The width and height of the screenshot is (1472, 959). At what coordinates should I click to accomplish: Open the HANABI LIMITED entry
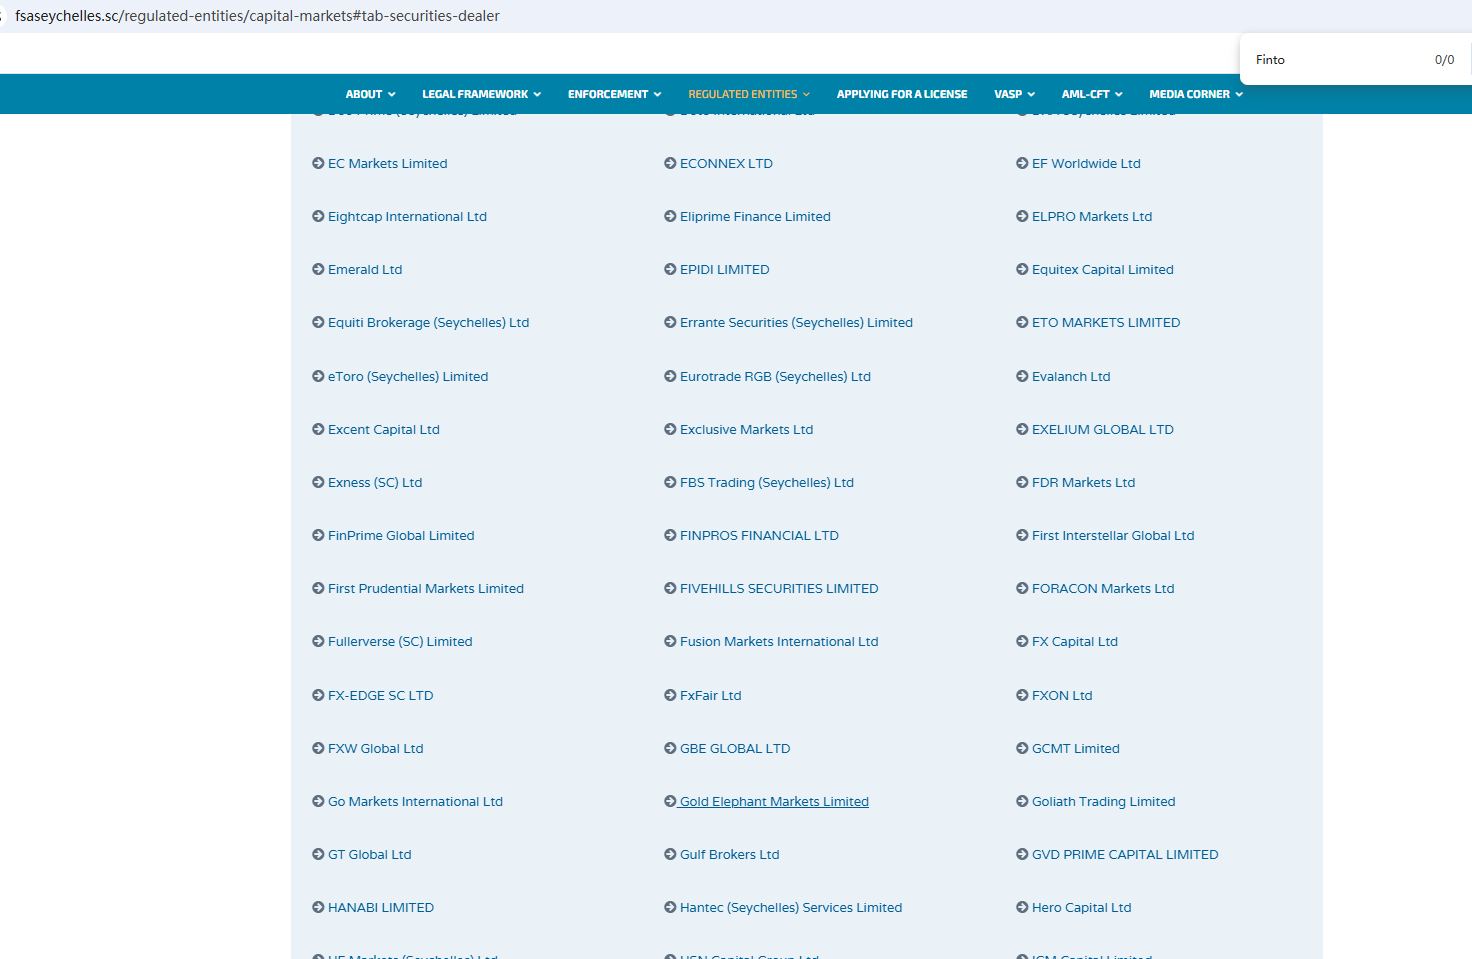(381, 907)
